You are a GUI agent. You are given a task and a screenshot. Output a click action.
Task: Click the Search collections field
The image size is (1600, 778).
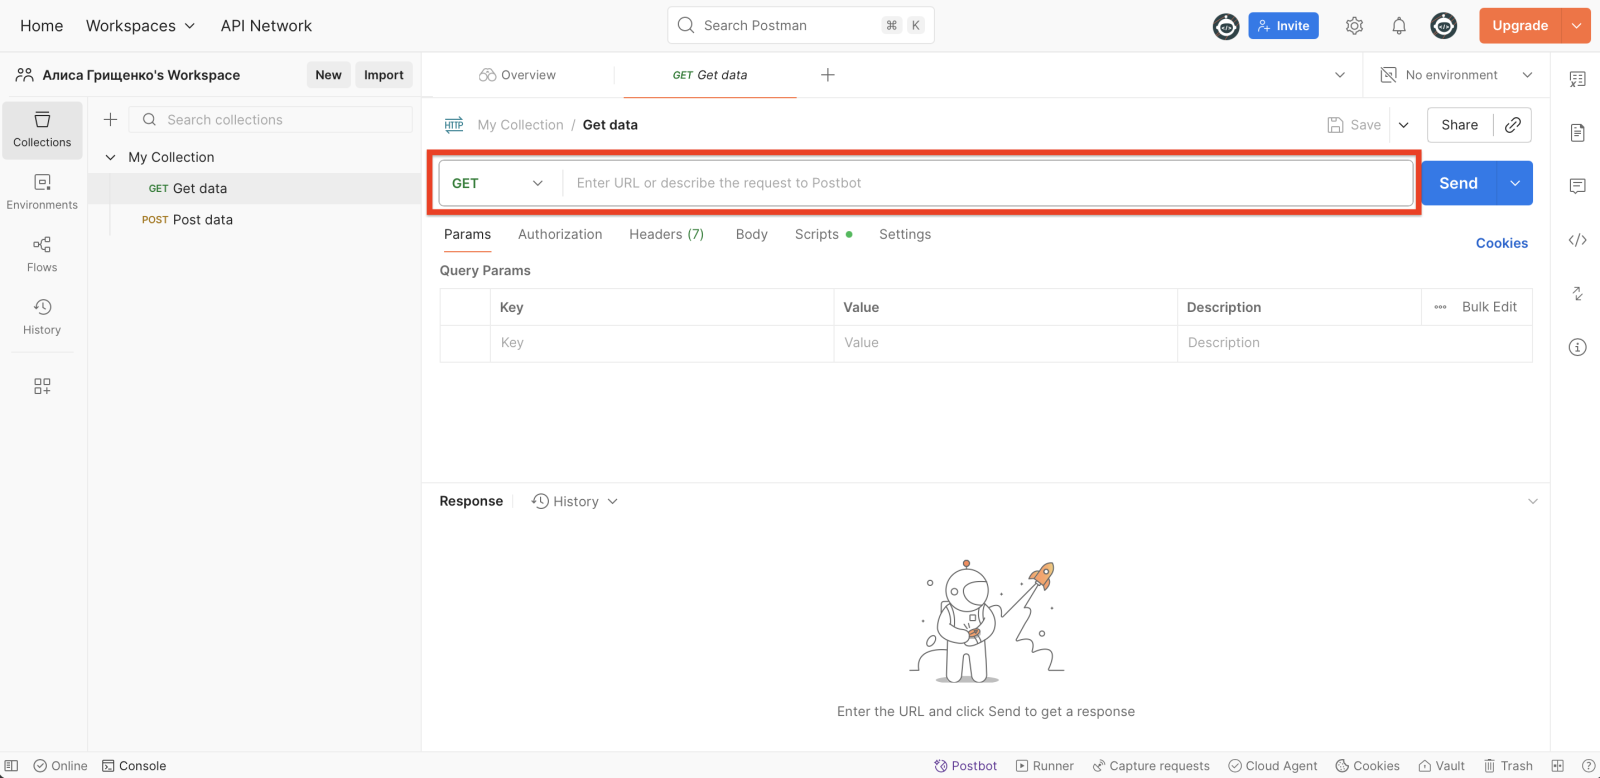[x=271, y=120]
